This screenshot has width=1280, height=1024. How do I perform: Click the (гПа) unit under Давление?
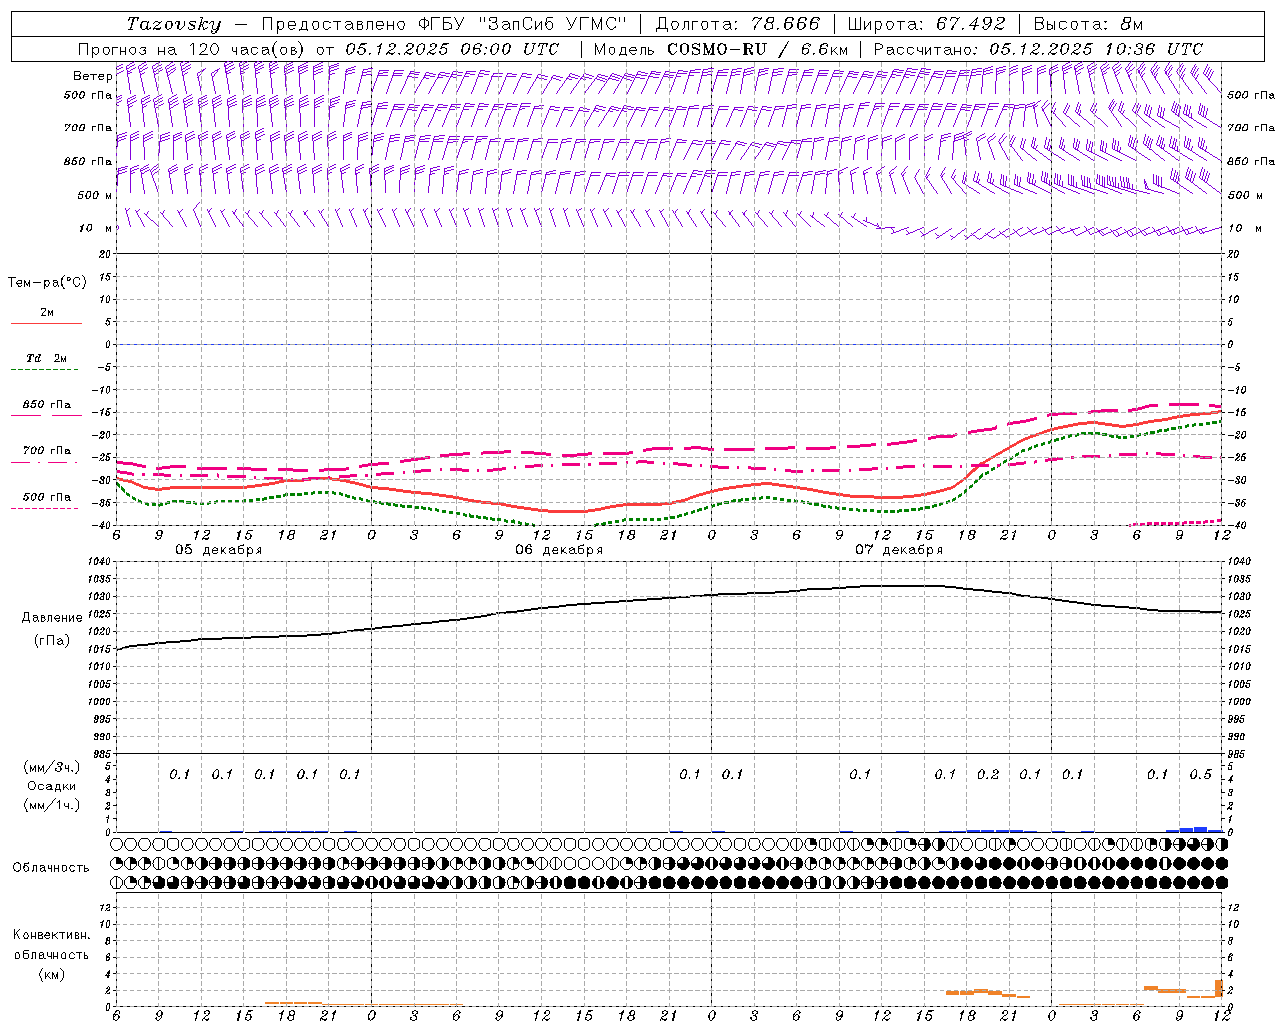pos(52,640)
